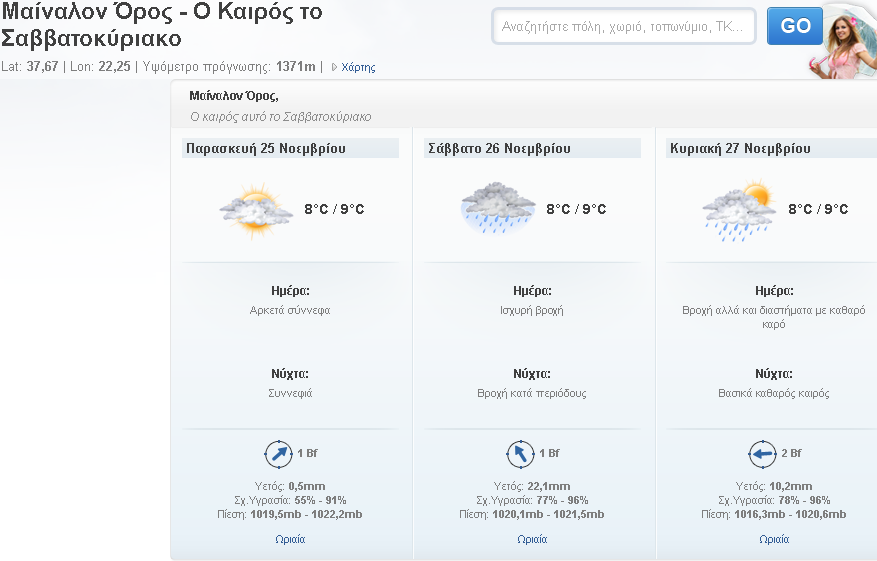Click the Friday partly cloudy sun icon

point(256,210)
